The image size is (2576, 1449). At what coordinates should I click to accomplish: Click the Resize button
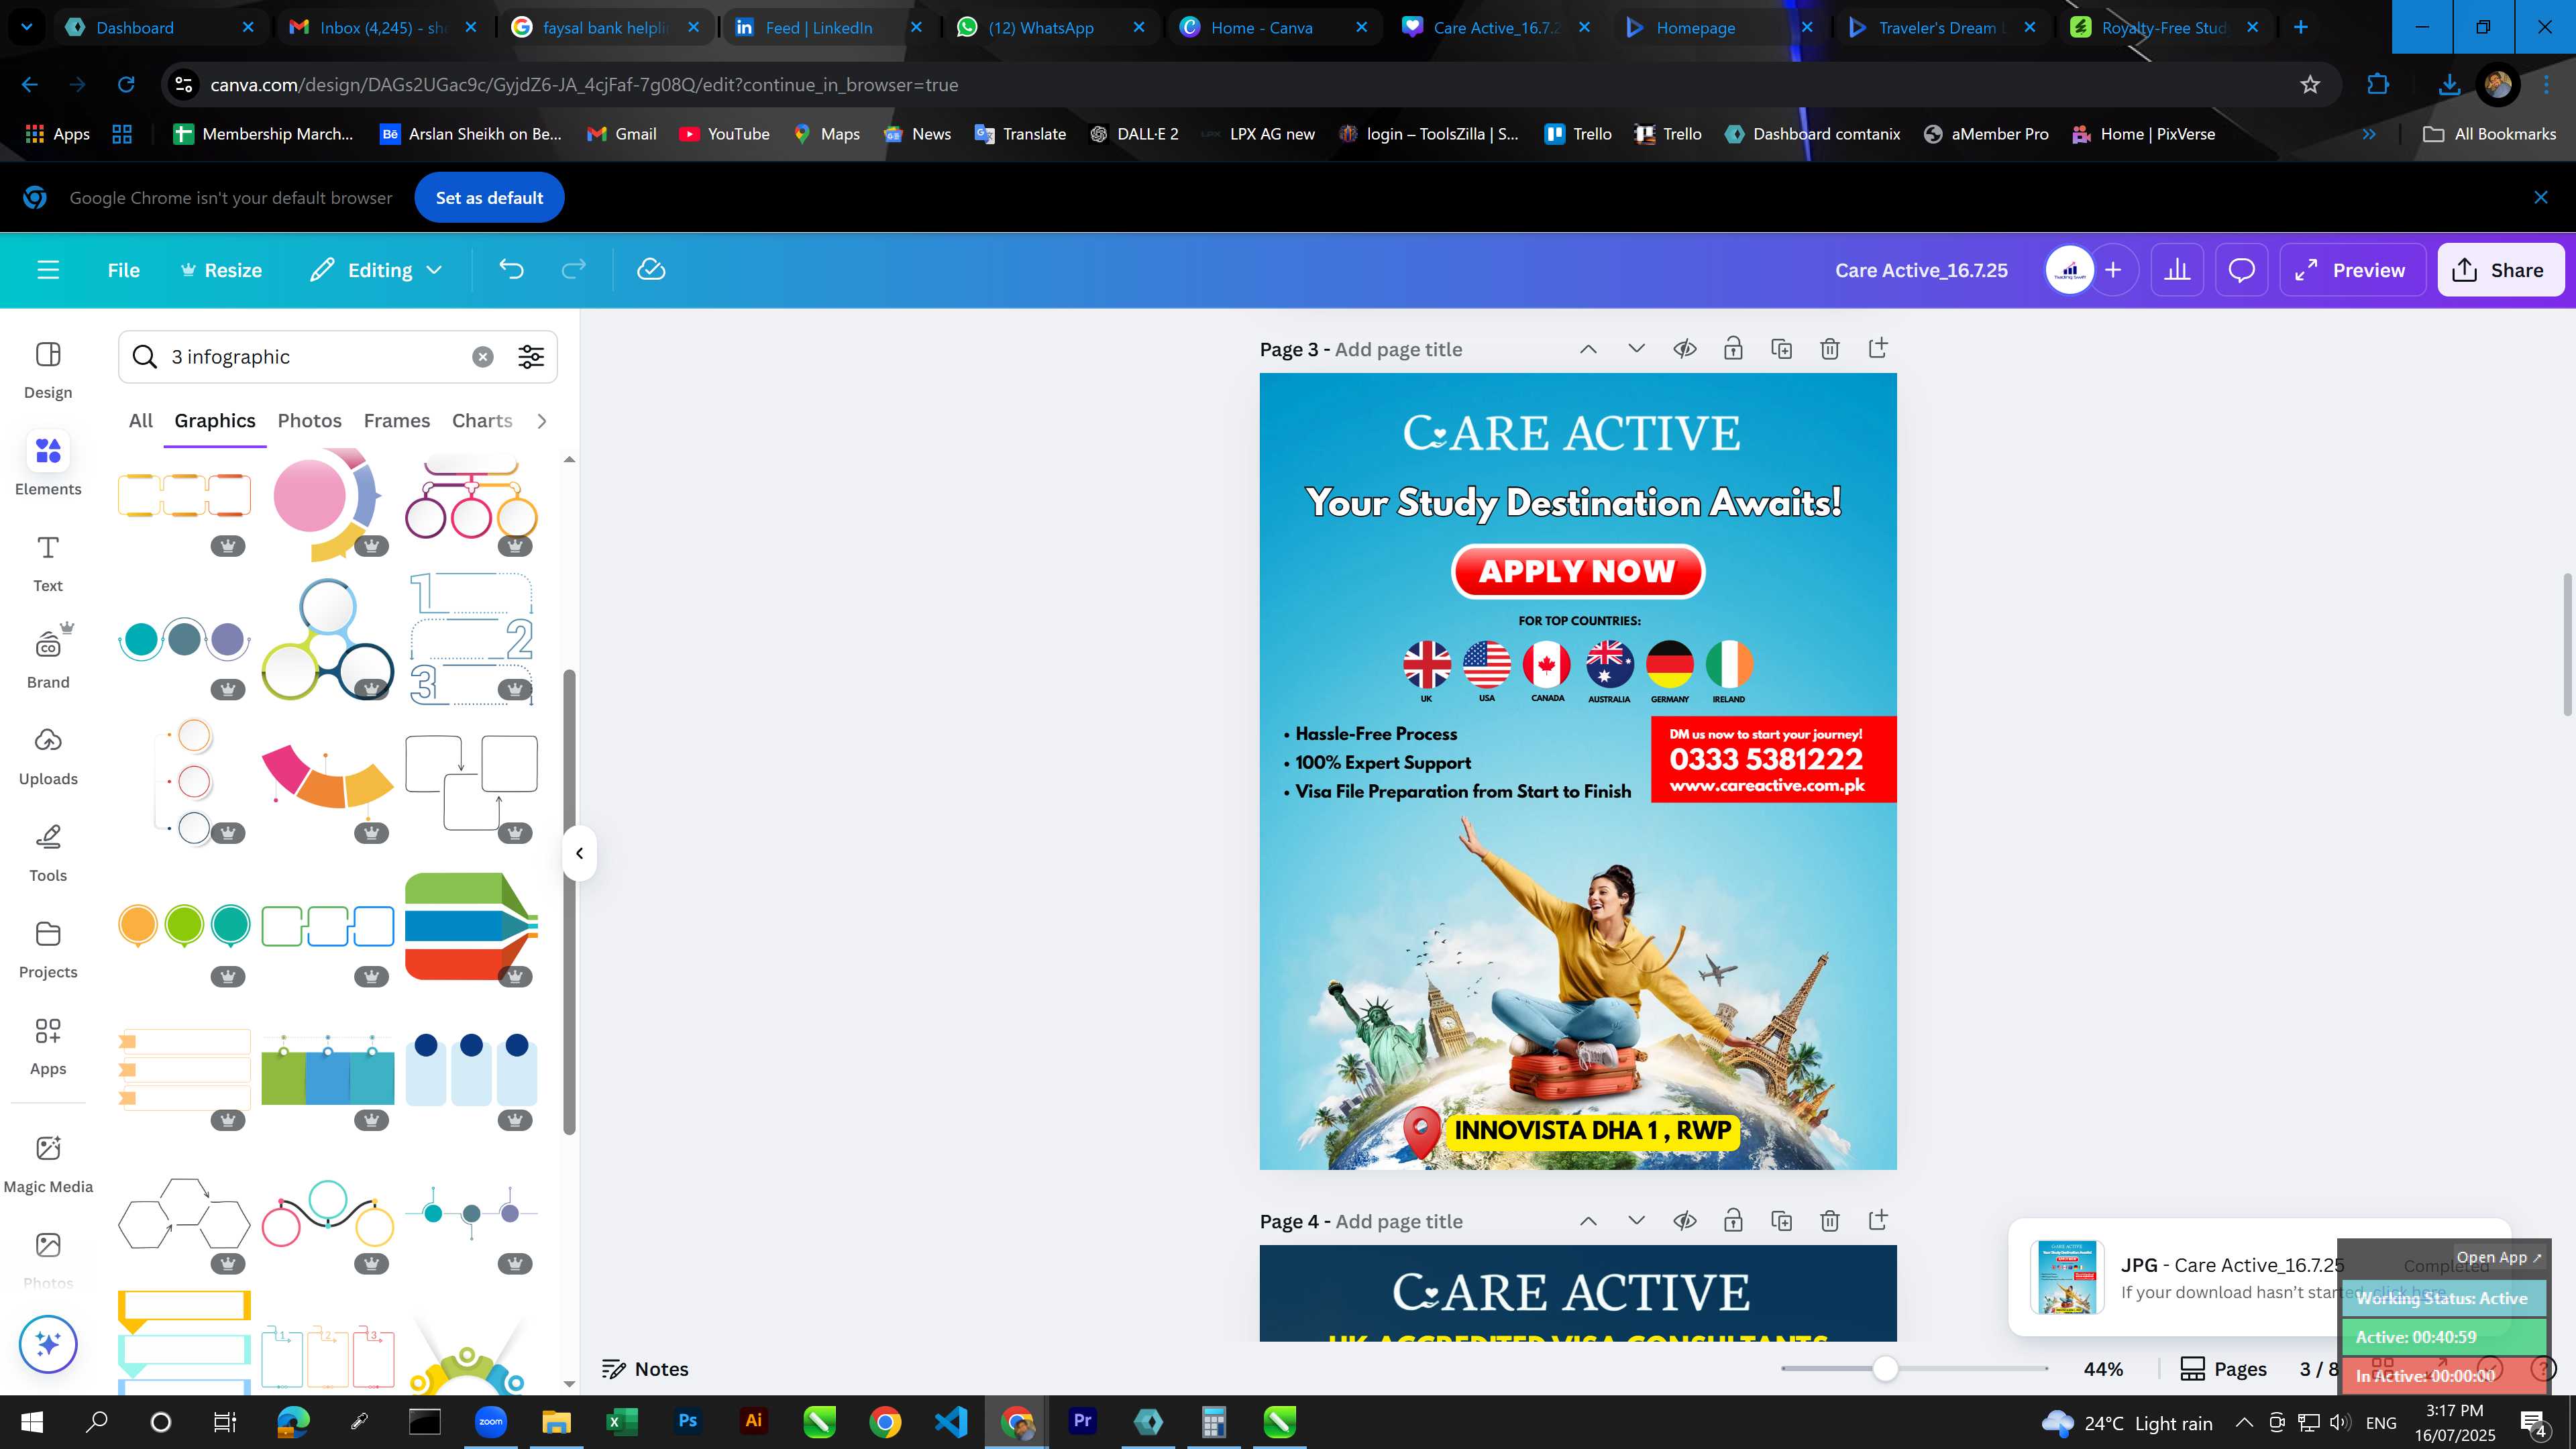[x=221, y=270]
